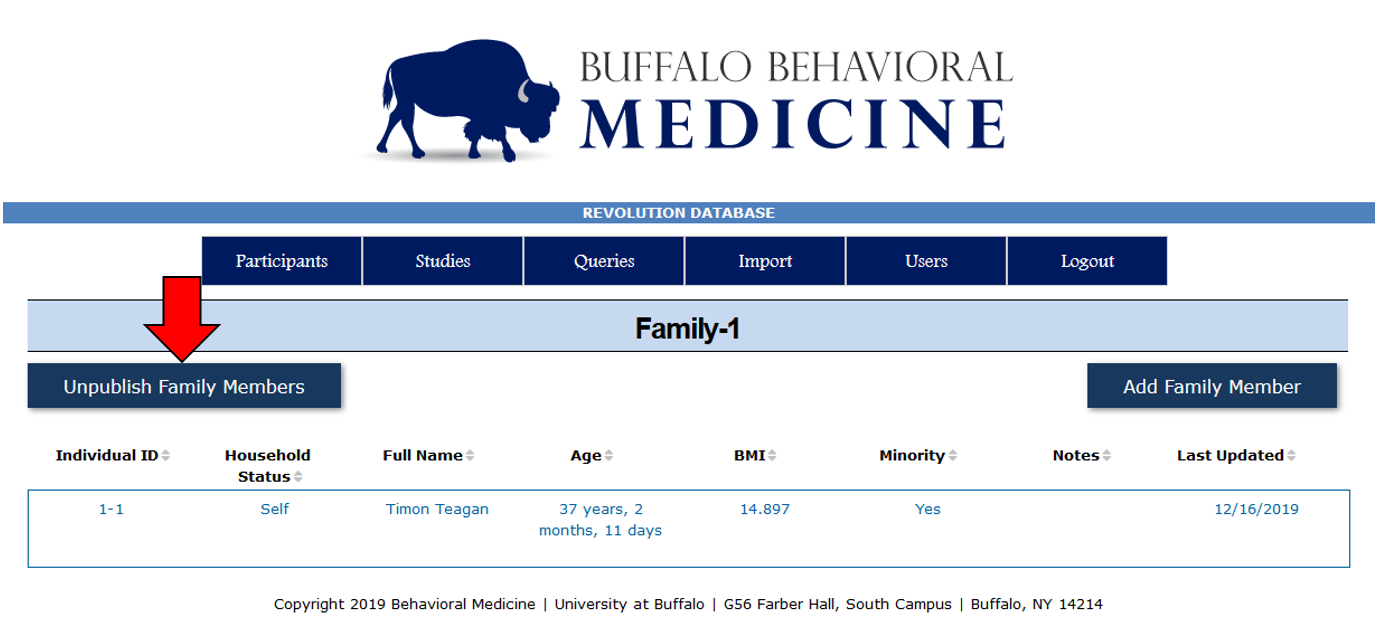This screenshot has height=626, width=1379.
Task: Click the 12/16/2019 last updated date
Action: [x=1256, y=509]
